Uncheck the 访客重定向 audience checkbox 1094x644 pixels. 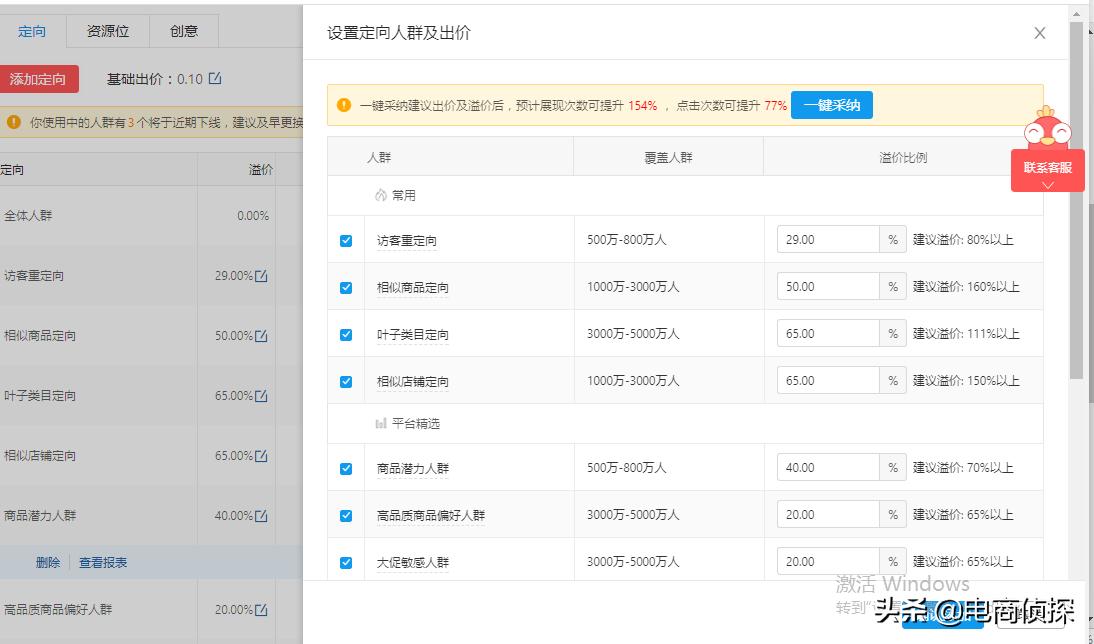pyautogui.click(x=345, y=240)
